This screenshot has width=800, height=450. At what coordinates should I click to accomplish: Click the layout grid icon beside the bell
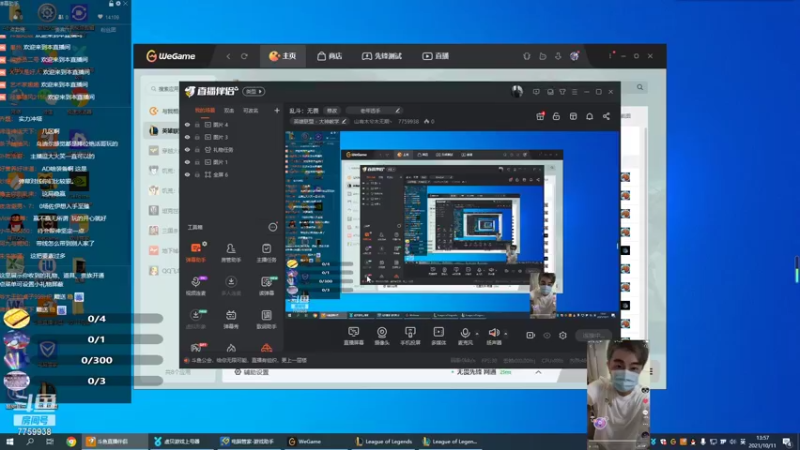click(573, 116)
